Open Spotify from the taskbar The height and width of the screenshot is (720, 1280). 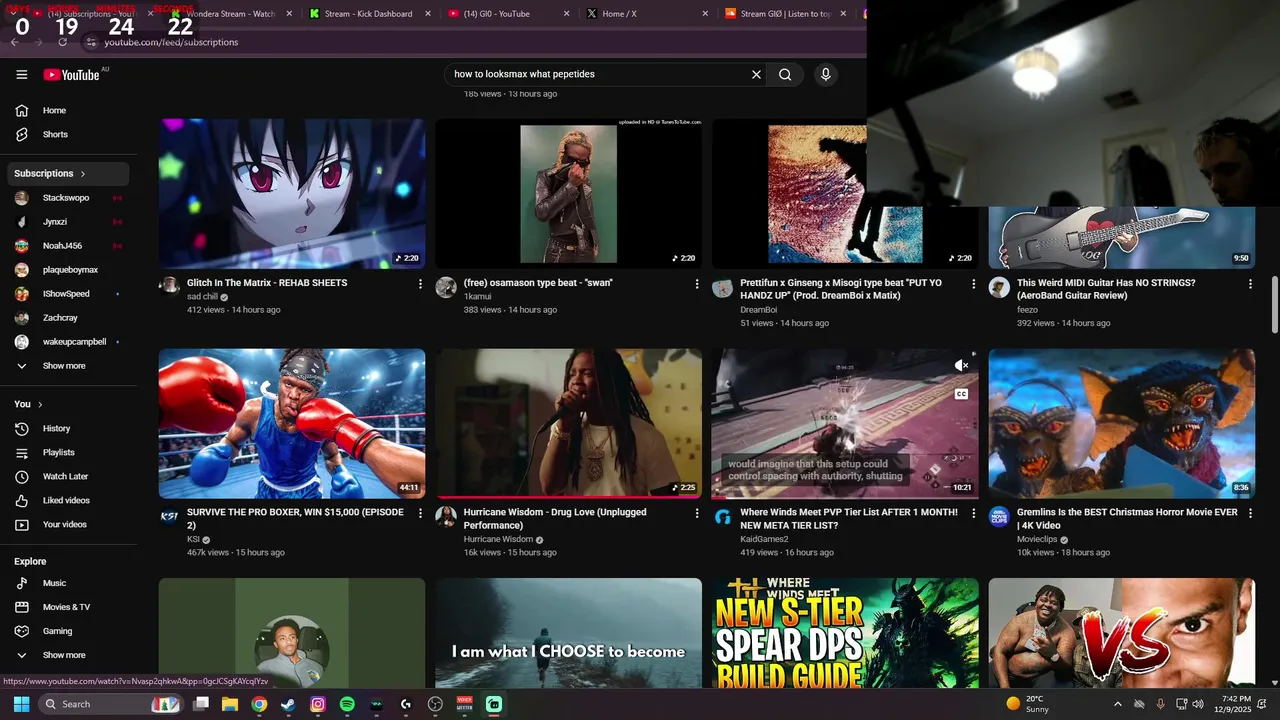347,704
